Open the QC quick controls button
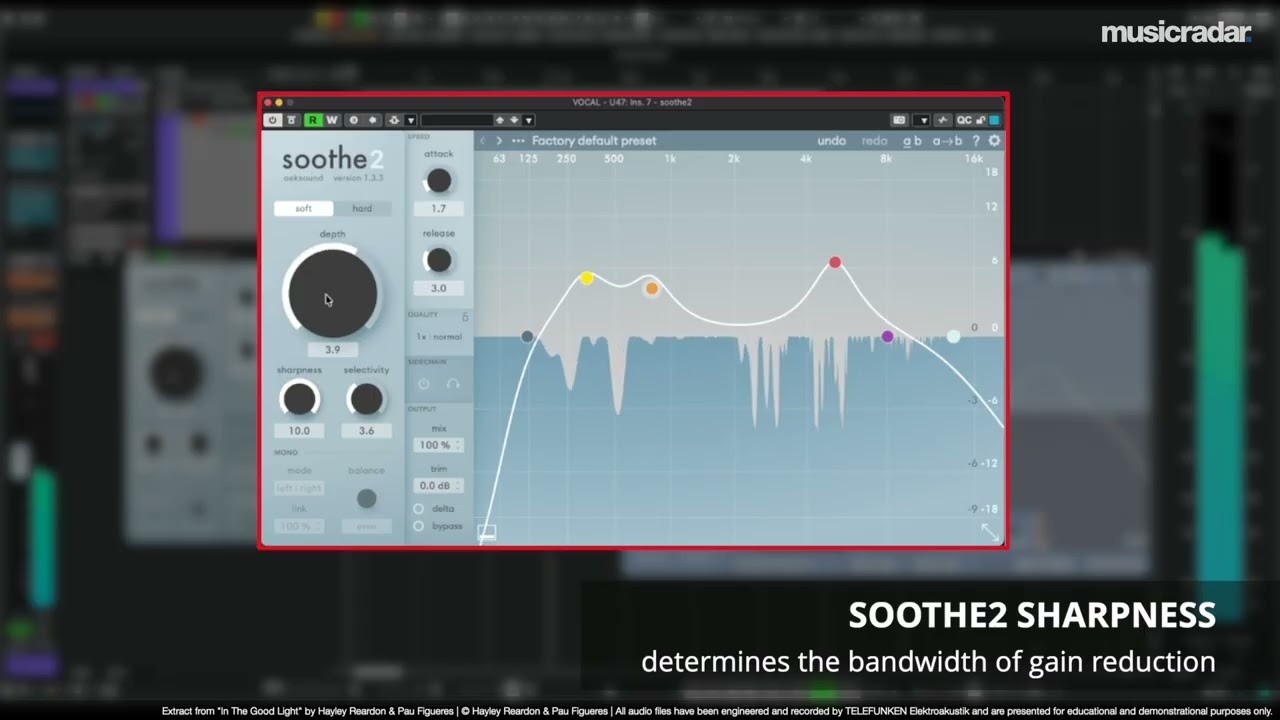The height and width of the screenshot is (720, 1280). pyautogui.click(x=964, y=120)
